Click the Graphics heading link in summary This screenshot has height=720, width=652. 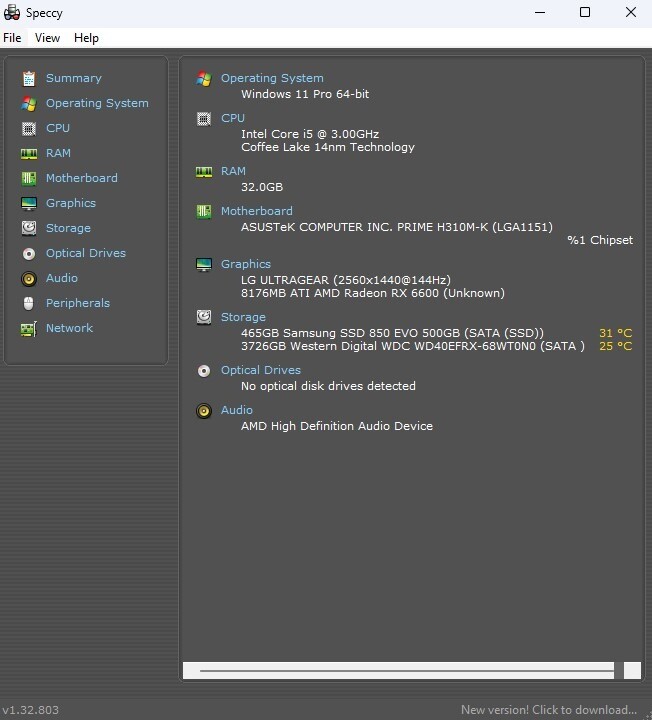coord(246,264)
